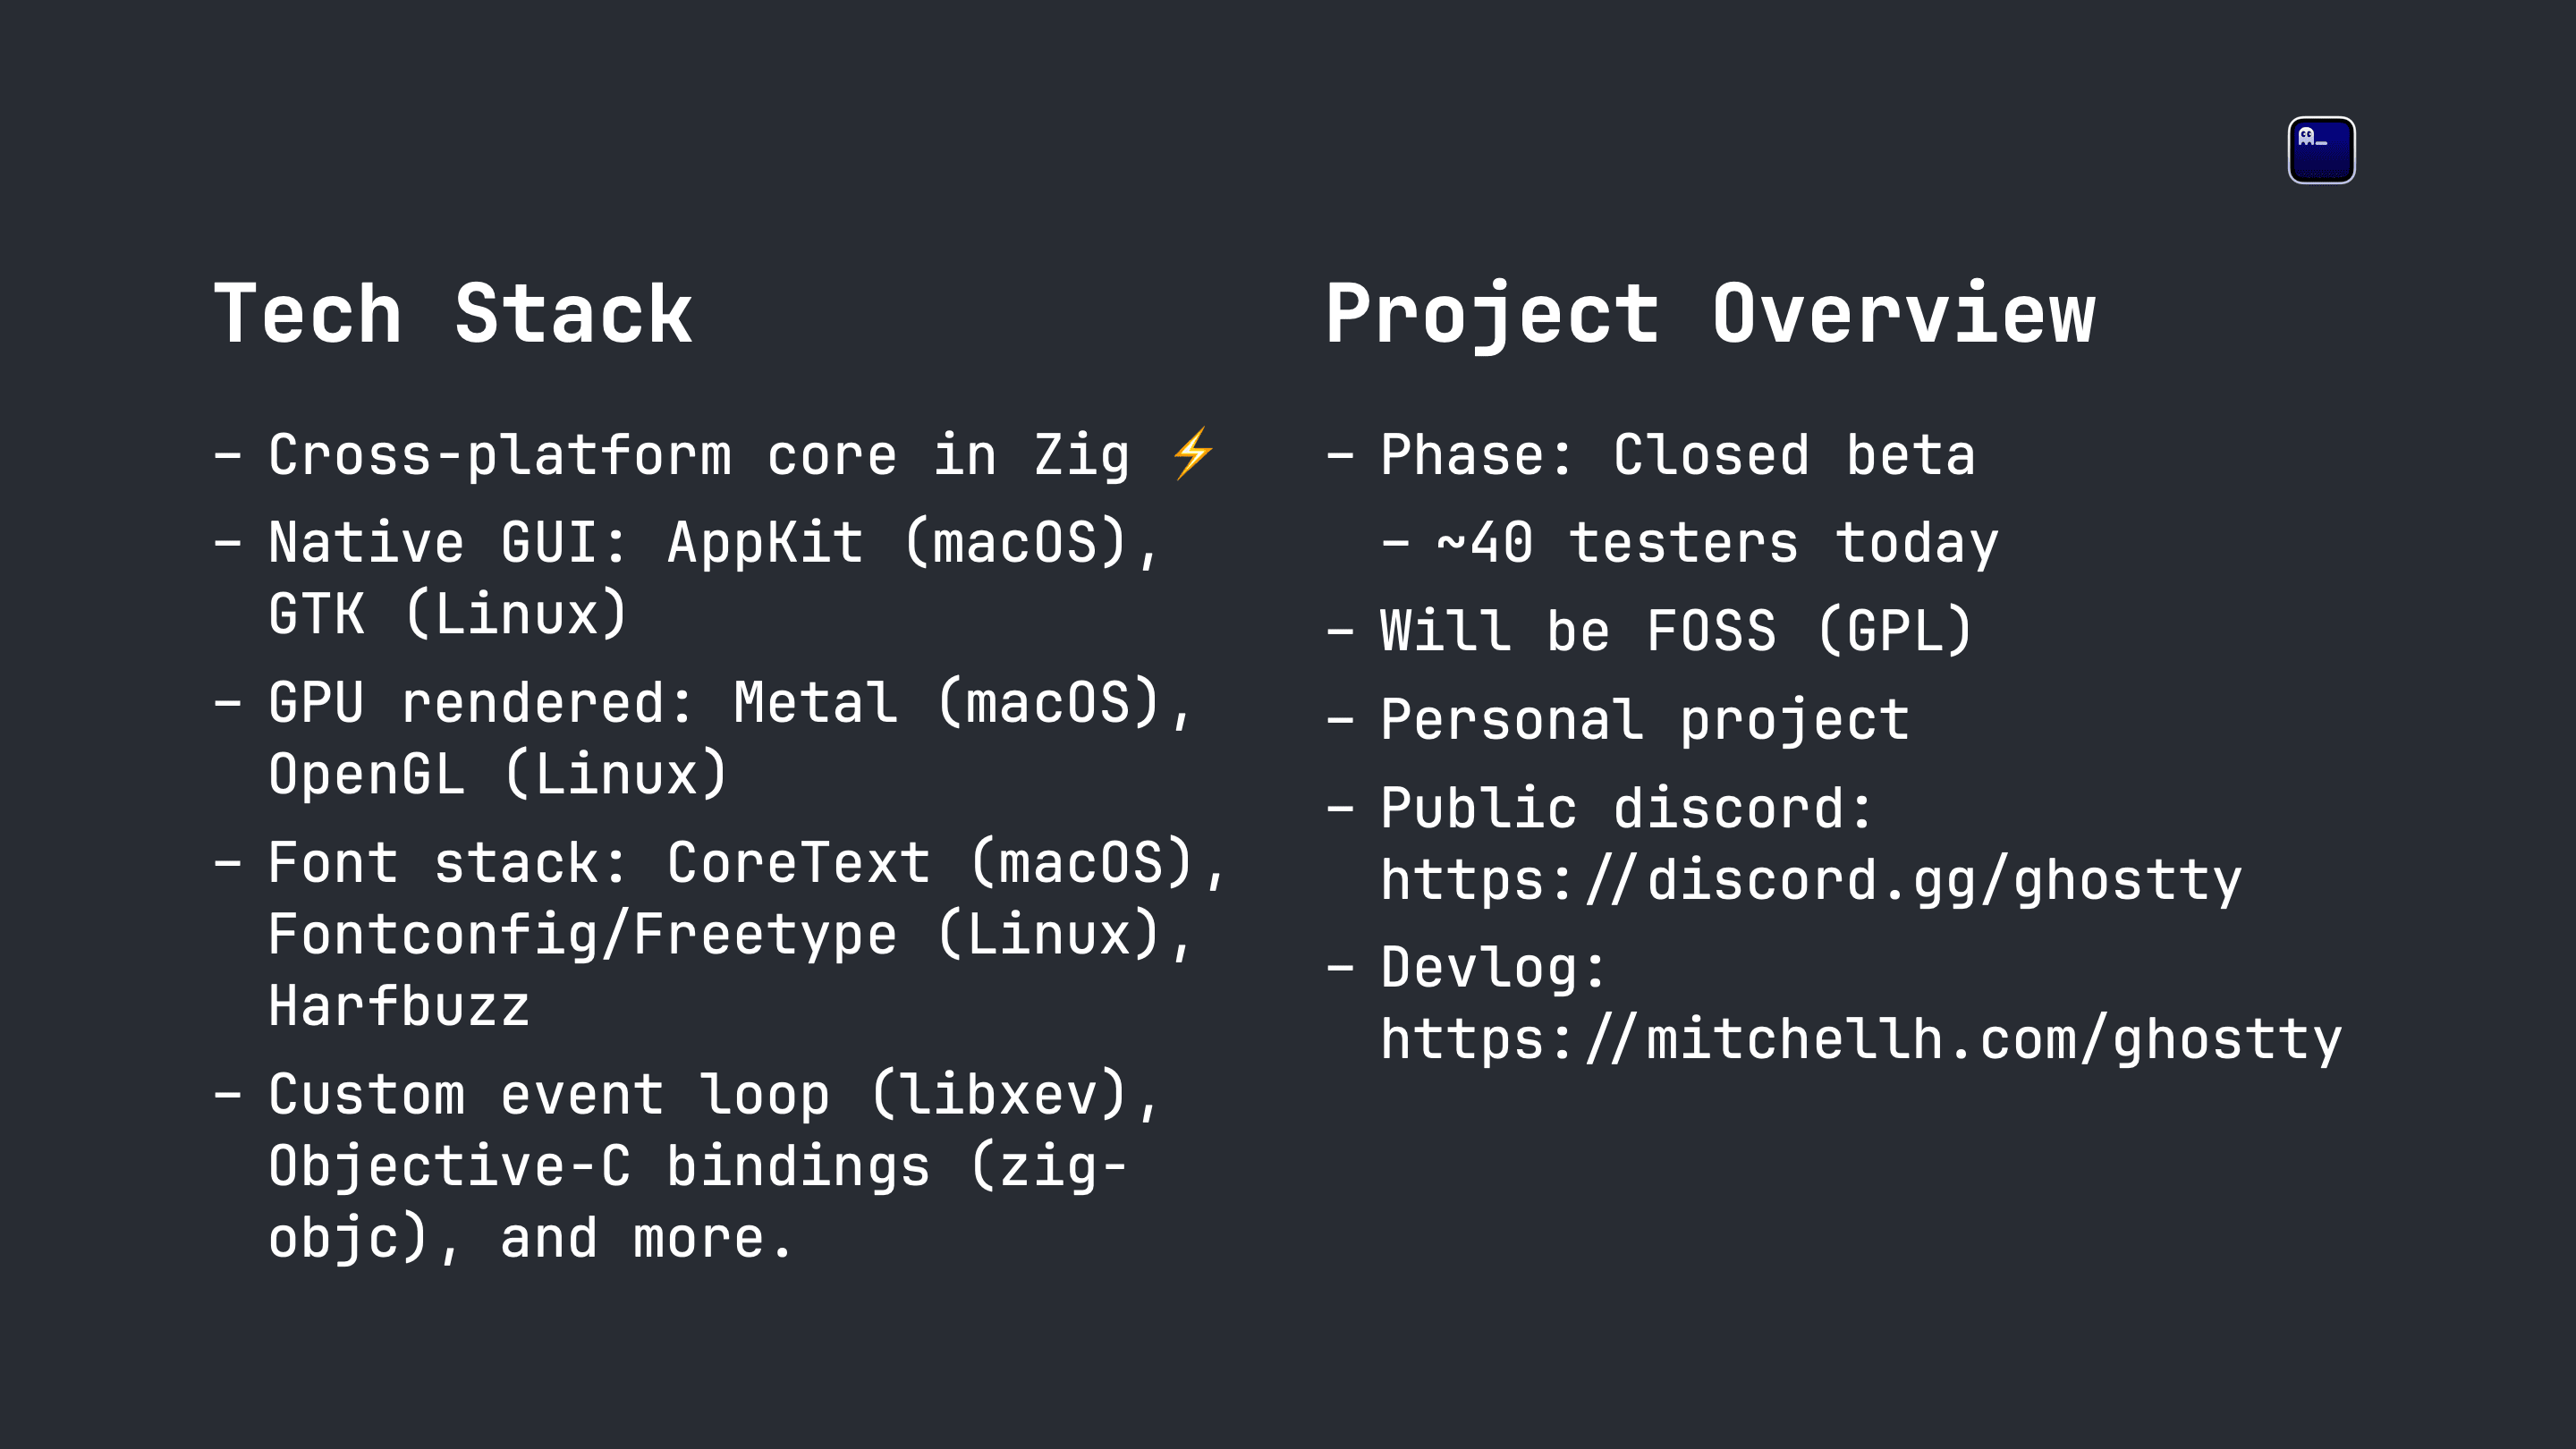Click the Font stack: CoreText bullet
Screen dimensions: 2576x1449
click(720, 863)
